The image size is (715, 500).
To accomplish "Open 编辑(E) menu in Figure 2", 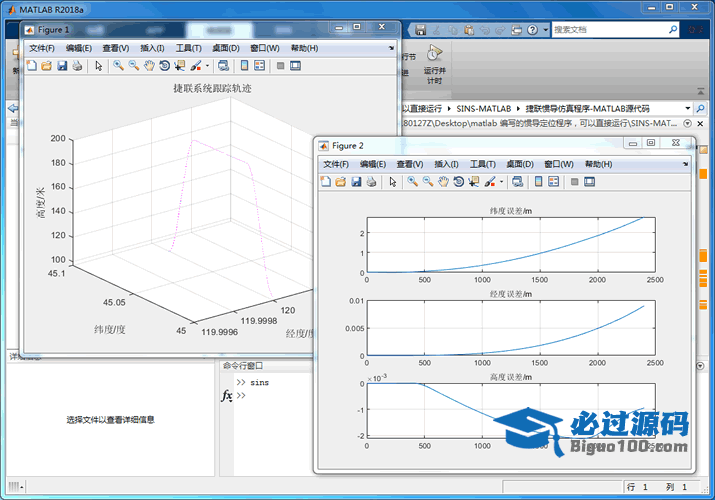I will click(373, 164).
